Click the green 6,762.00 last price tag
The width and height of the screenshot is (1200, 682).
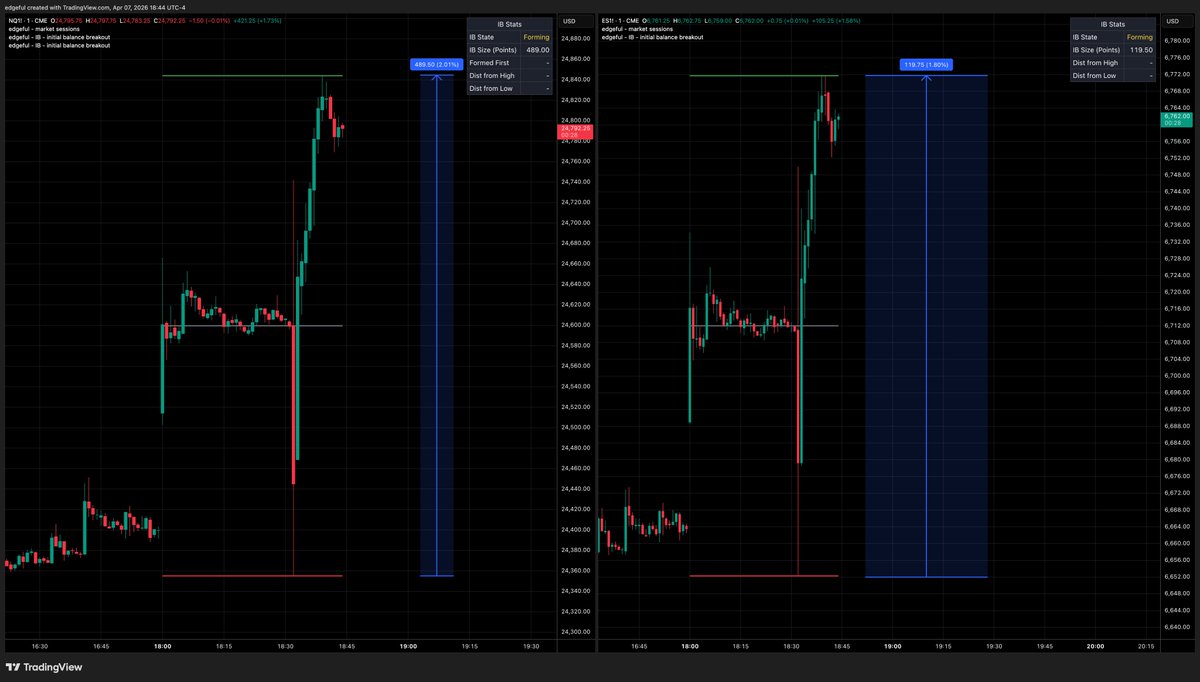1175,119
